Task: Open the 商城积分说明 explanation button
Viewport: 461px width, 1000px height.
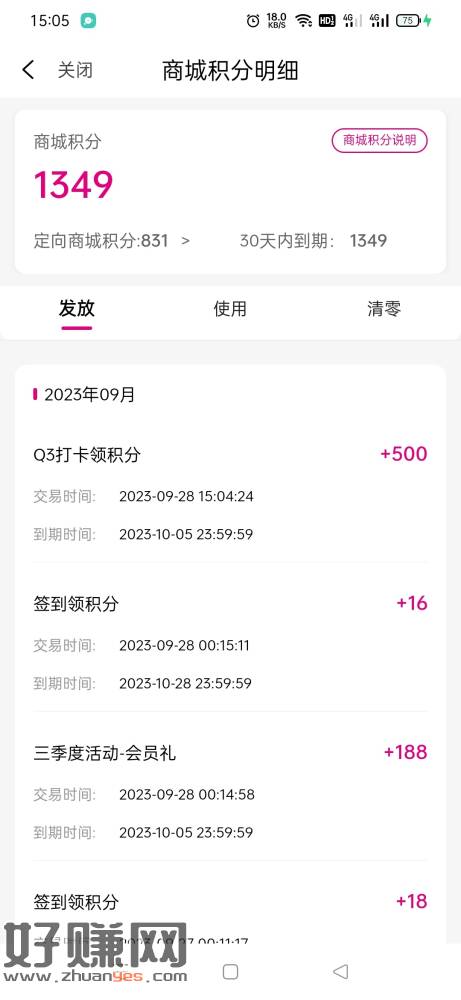Action: tap(379, 140)
